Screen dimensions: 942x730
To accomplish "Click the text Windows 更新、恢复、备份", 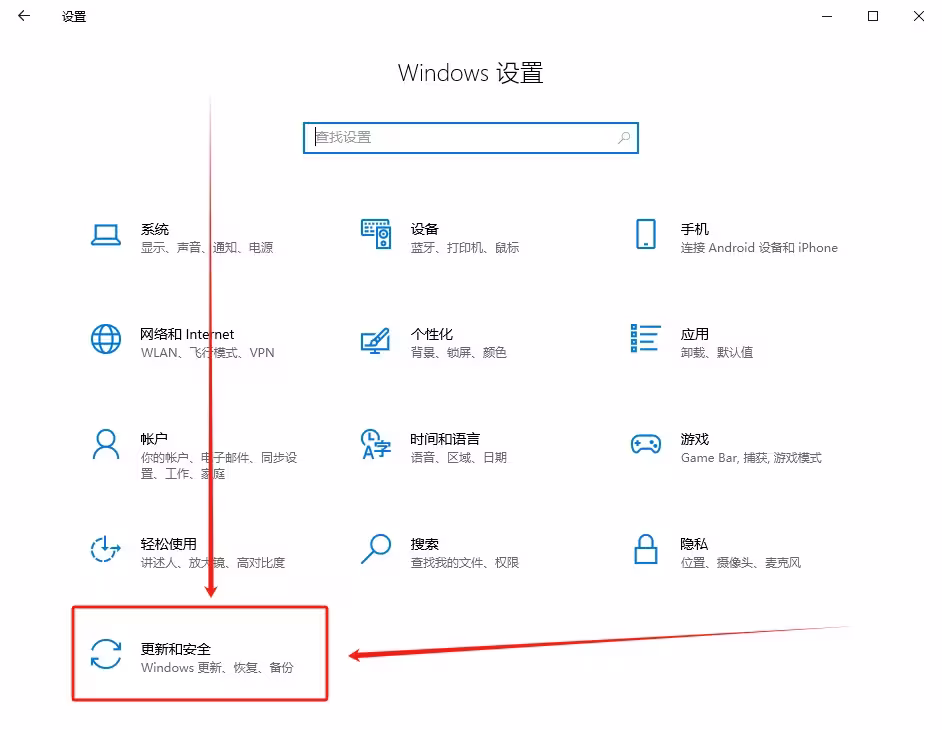I will pos(217,668).
